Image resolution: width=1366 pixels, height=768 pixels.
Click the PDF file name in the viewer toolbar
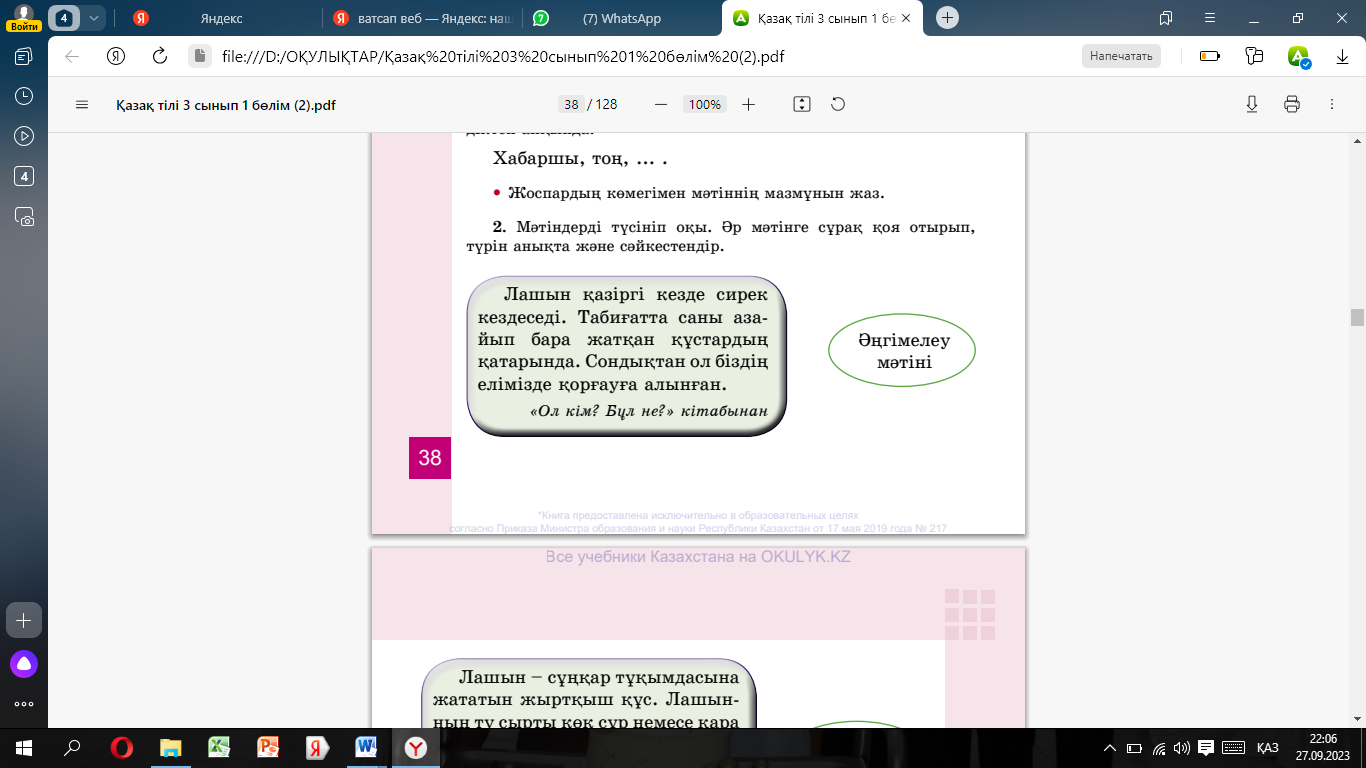tap(225, 104)
